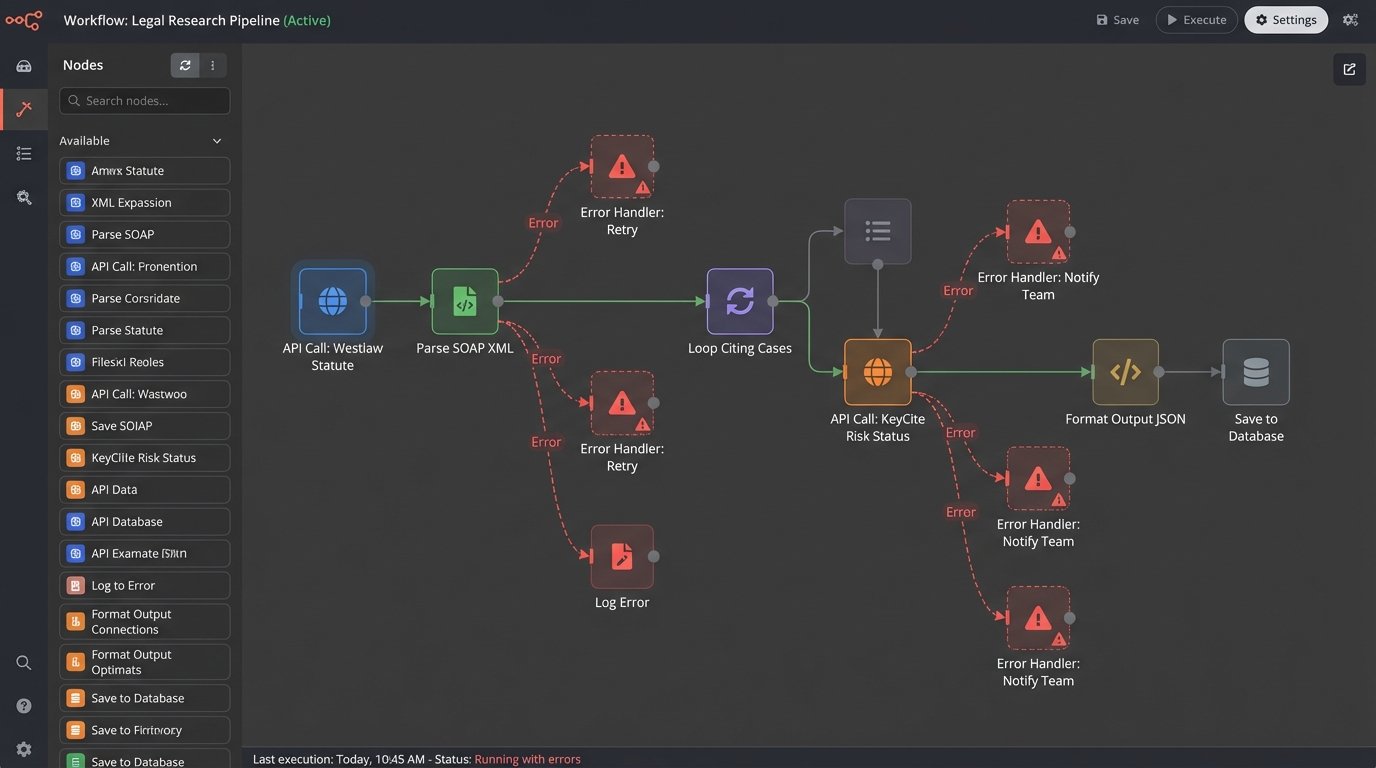
Task: Click the Loop Citing Cases node icon
Action: coord(740,301)
